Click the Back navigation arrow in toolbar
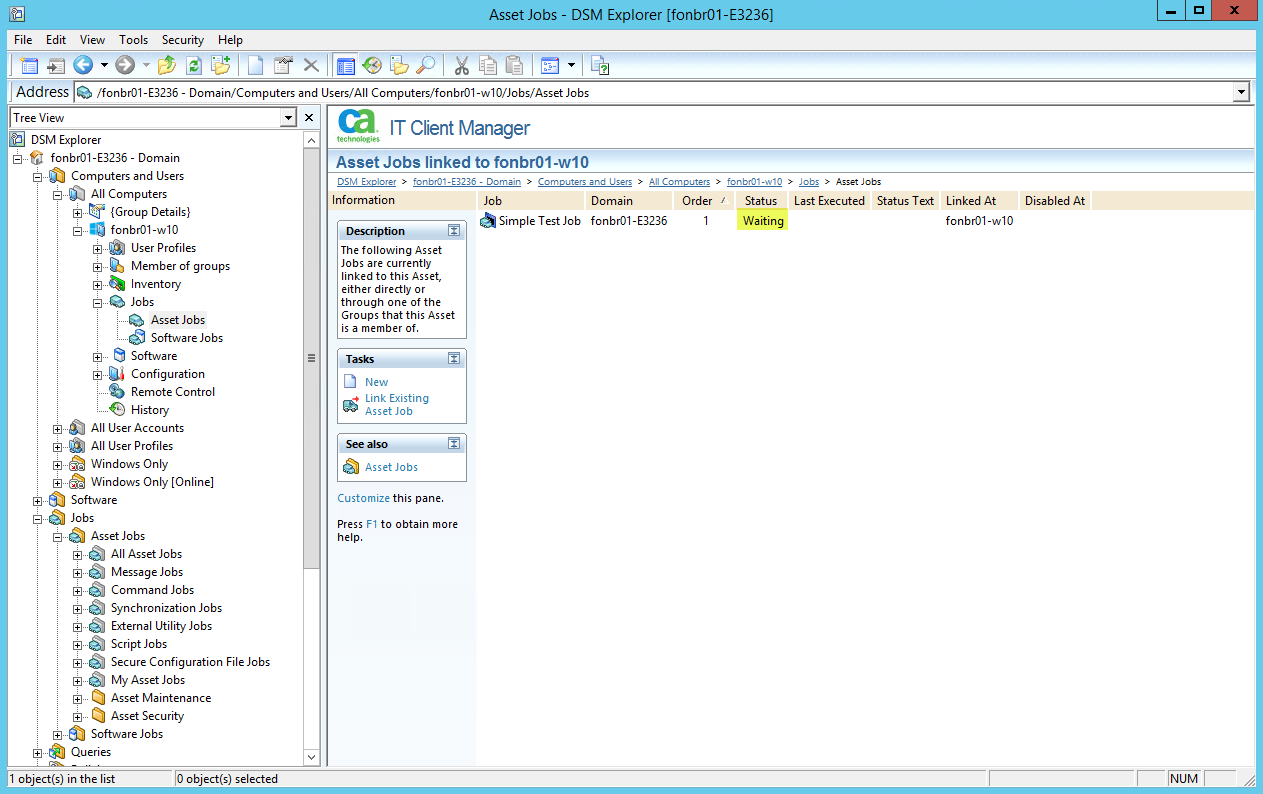This screenshot has height=794, width=1263. [83, 66]
